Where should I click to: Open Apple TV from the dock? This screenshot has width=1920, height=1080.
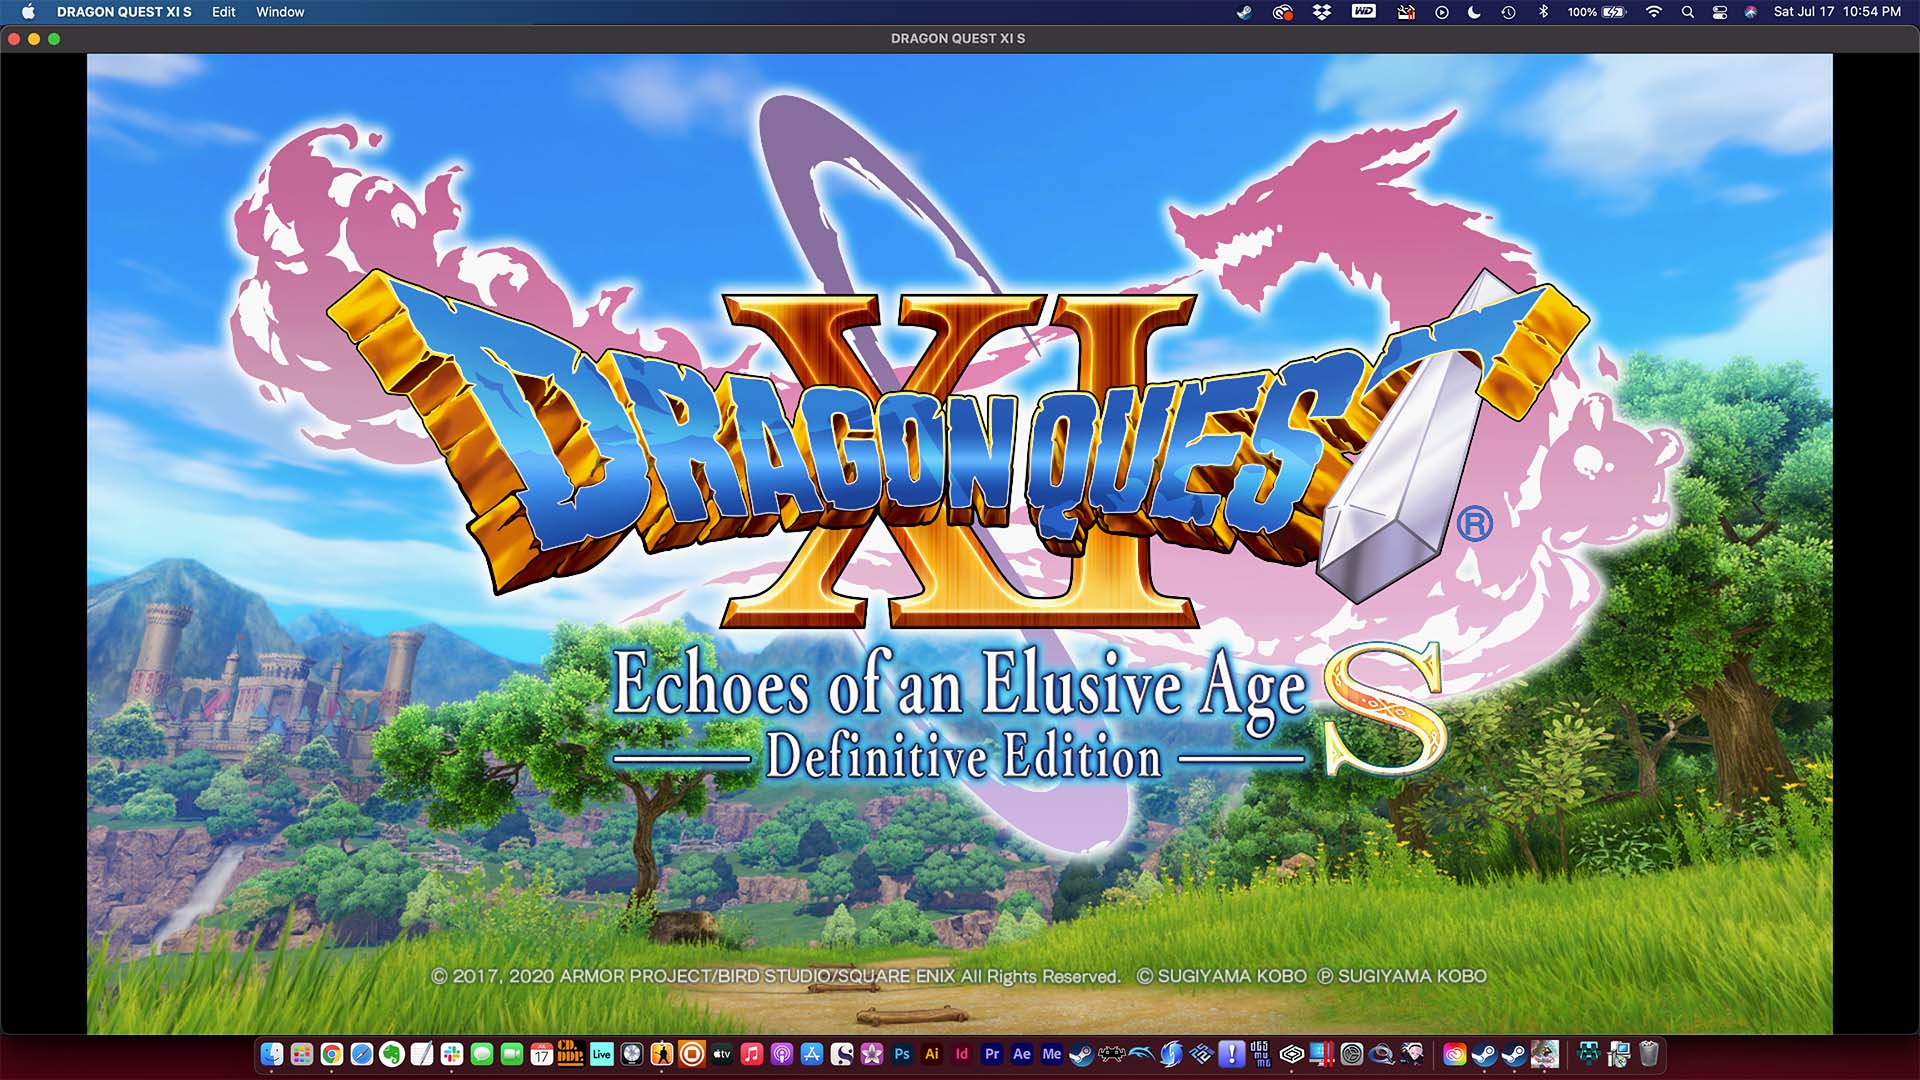(x=721, y=1054)
